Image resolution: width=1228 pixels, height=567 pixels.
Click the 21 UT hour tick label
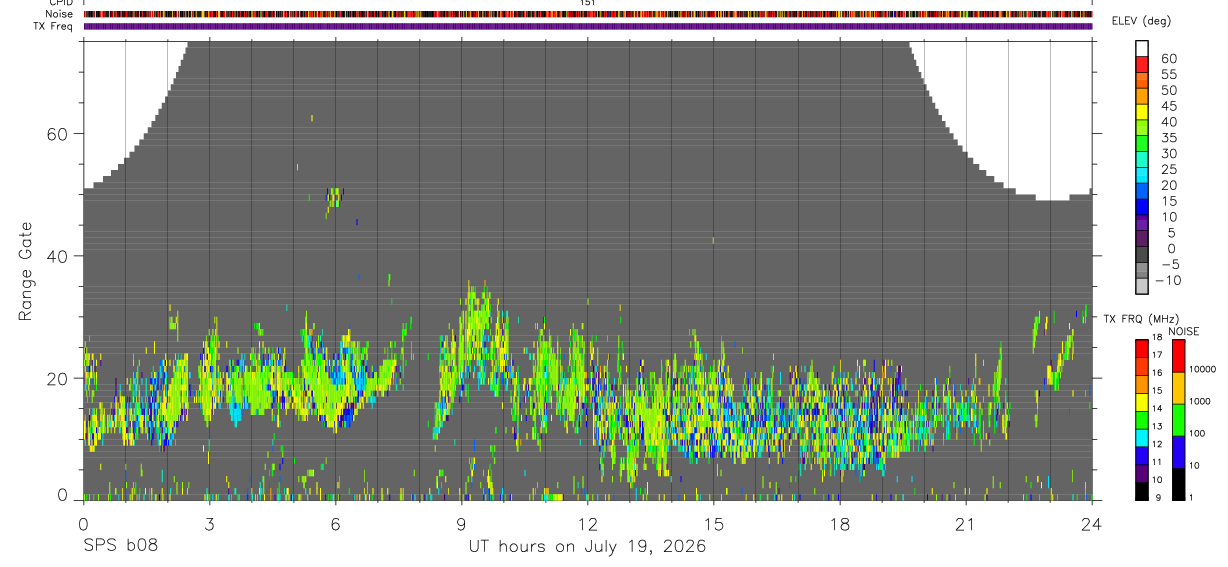pos(966,525)
